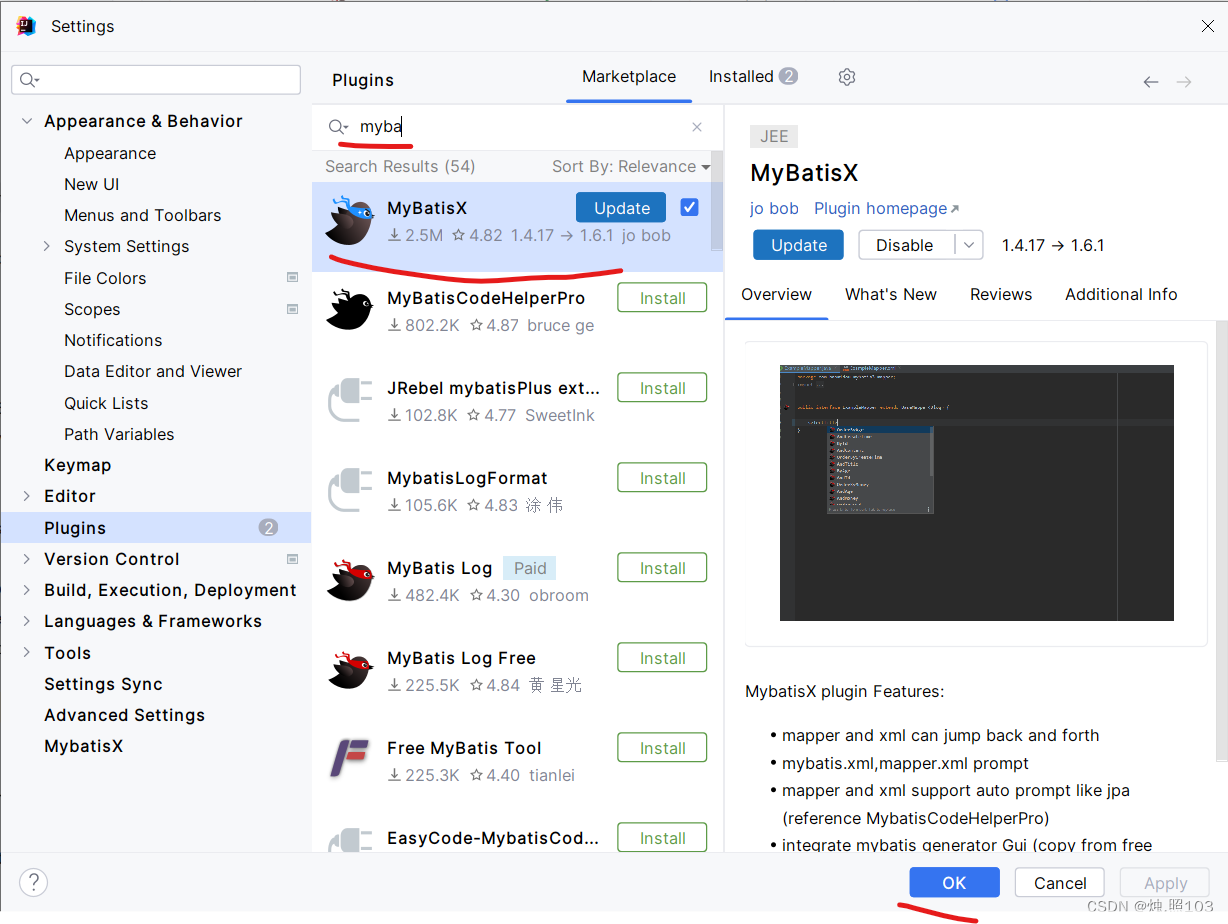Screen dimensions: 1228x924
Task: Click the IntelliJ IDEA logo in the title bar
Action: coord(26,26)
